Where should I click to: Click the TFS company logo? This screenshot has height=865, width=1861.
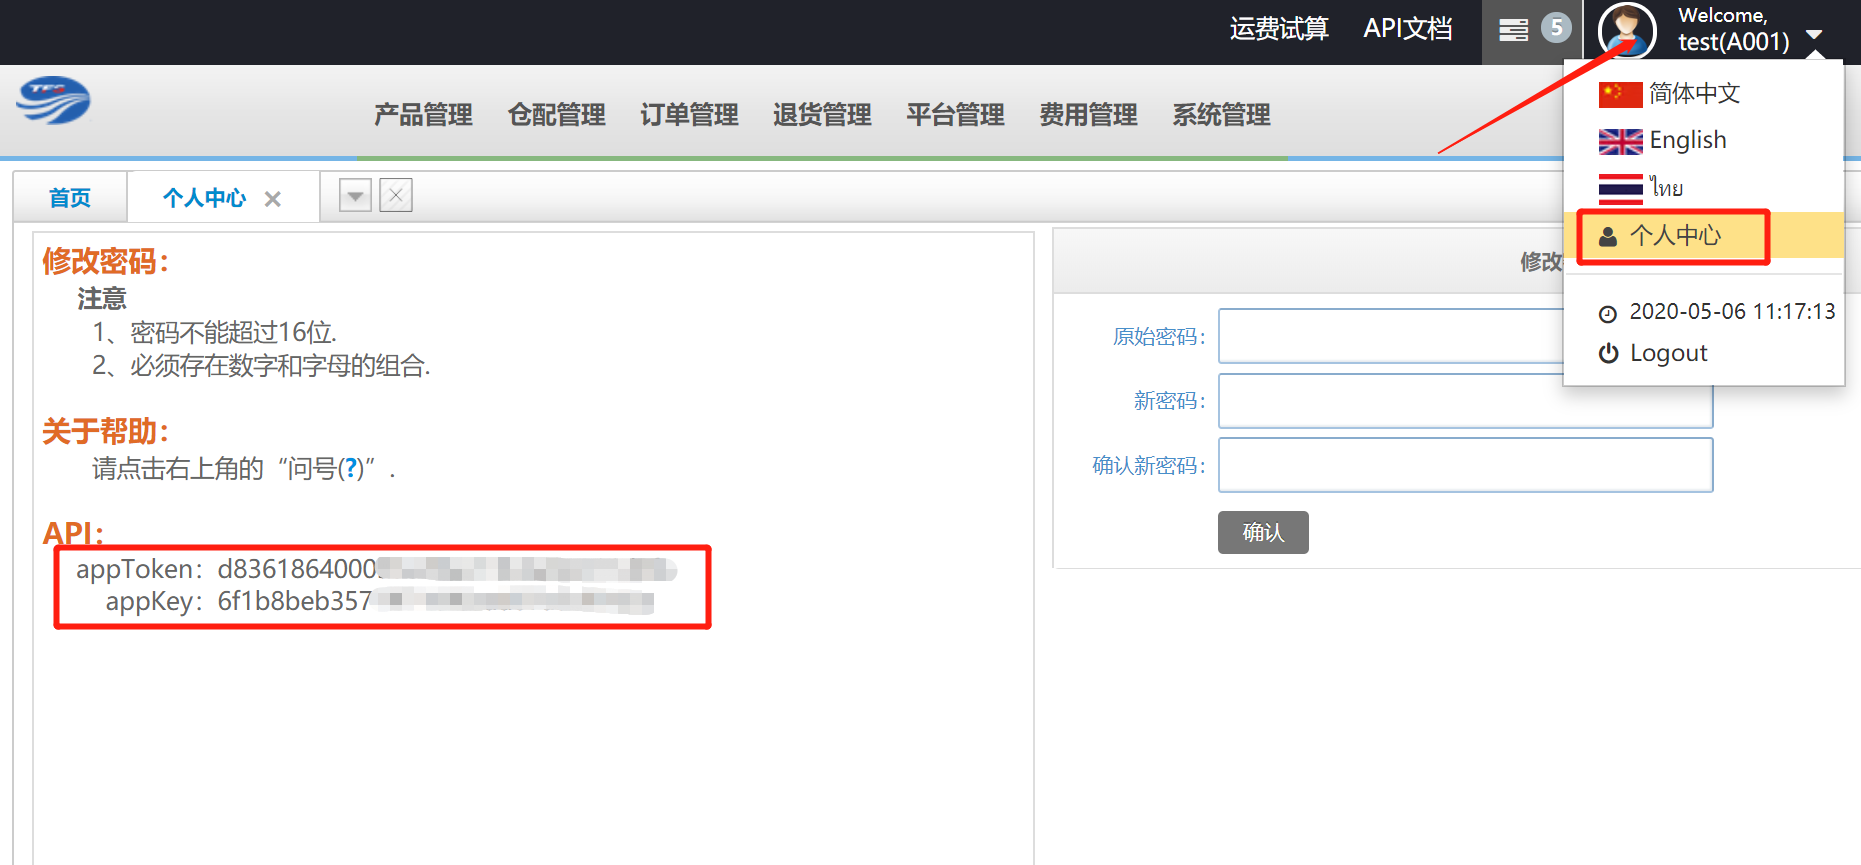[53, 101]
